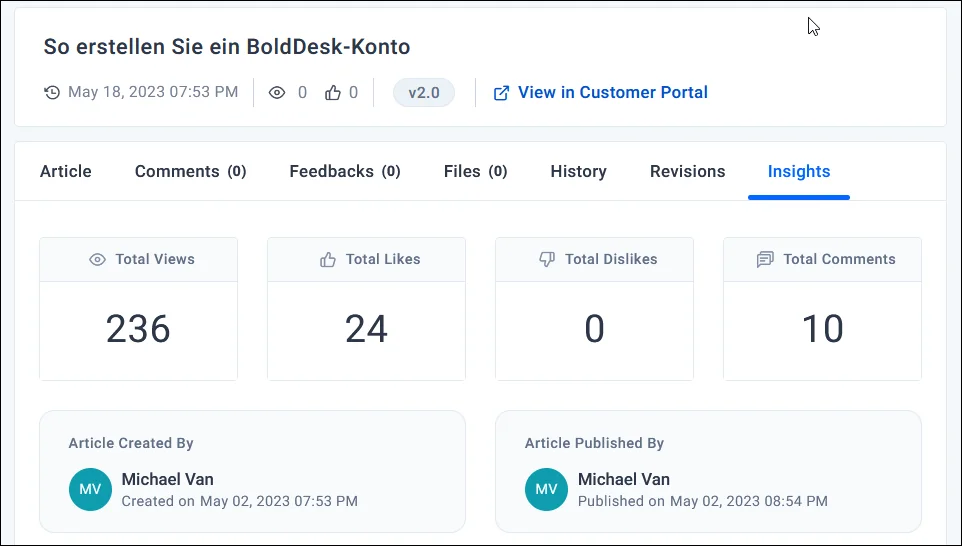Image resolution: width=962 pixels, height=546 pixels.
Task: Click the thumbs-down icon in Total Dislikes card
Action: 547,260
